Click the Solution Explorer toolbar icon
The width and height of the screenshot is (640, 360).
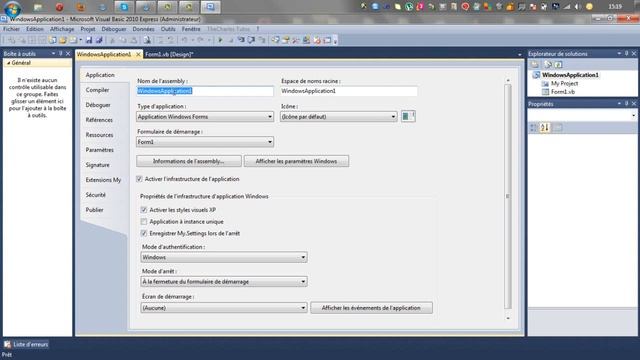(x=276, y=40)
